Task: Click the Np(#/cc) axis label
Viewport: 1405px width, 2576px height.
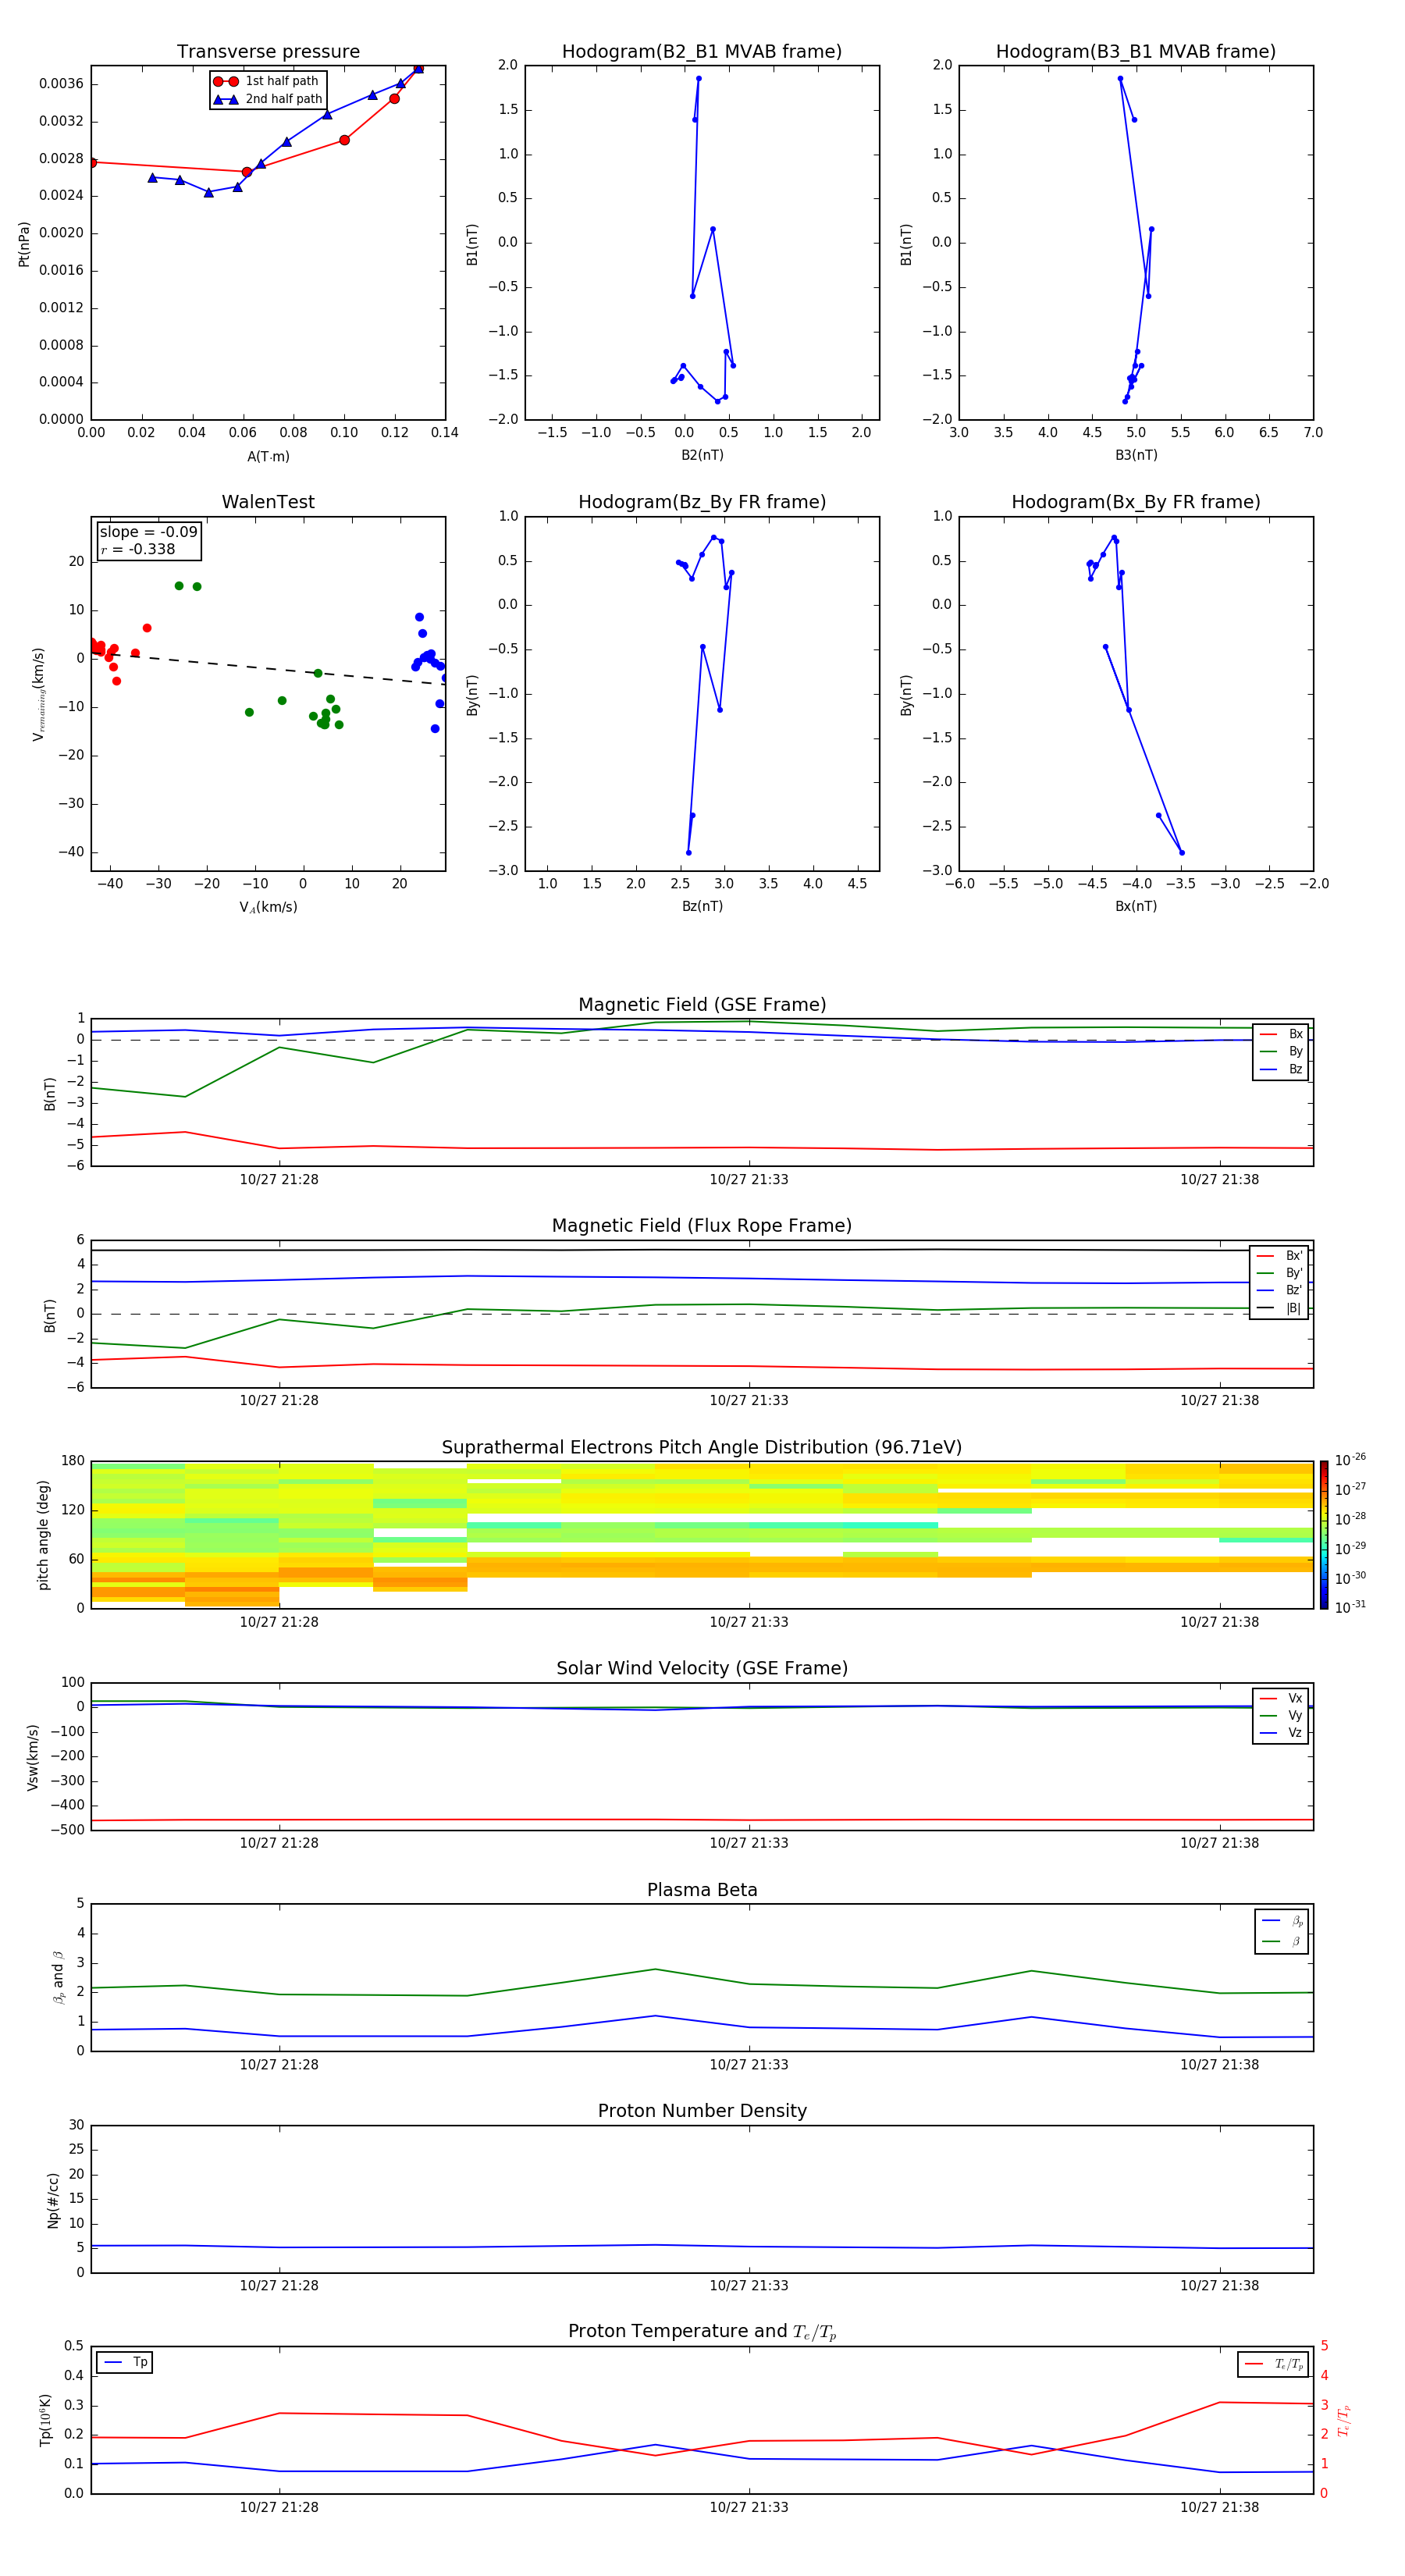Action: click(53, 2200)
